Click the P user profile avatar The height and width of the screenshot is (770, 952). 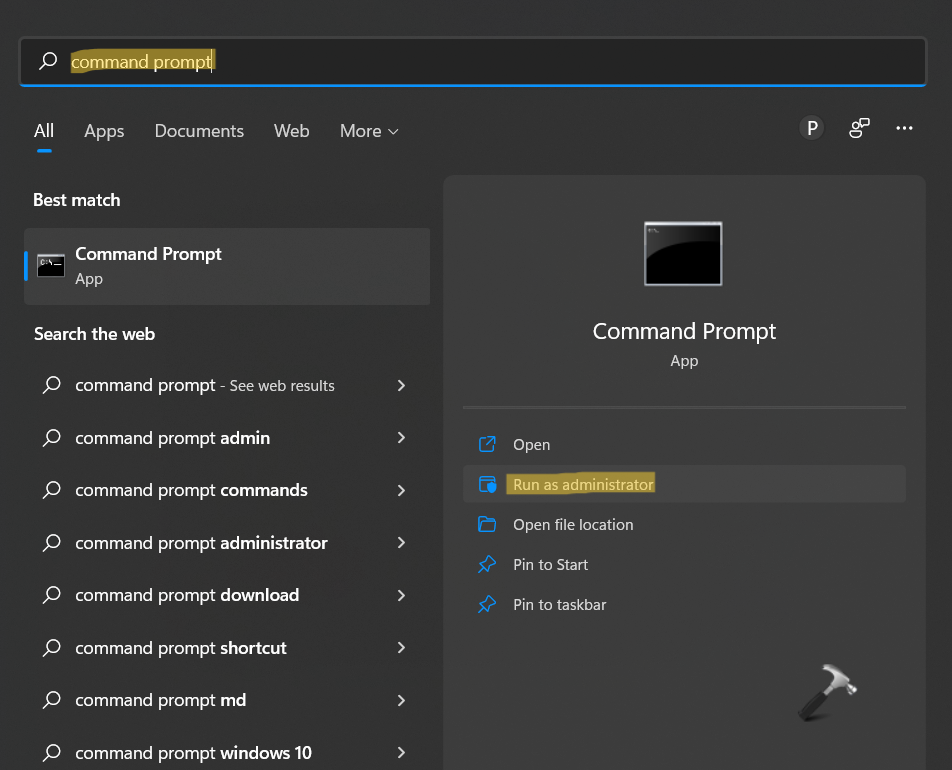pos(812,128)
